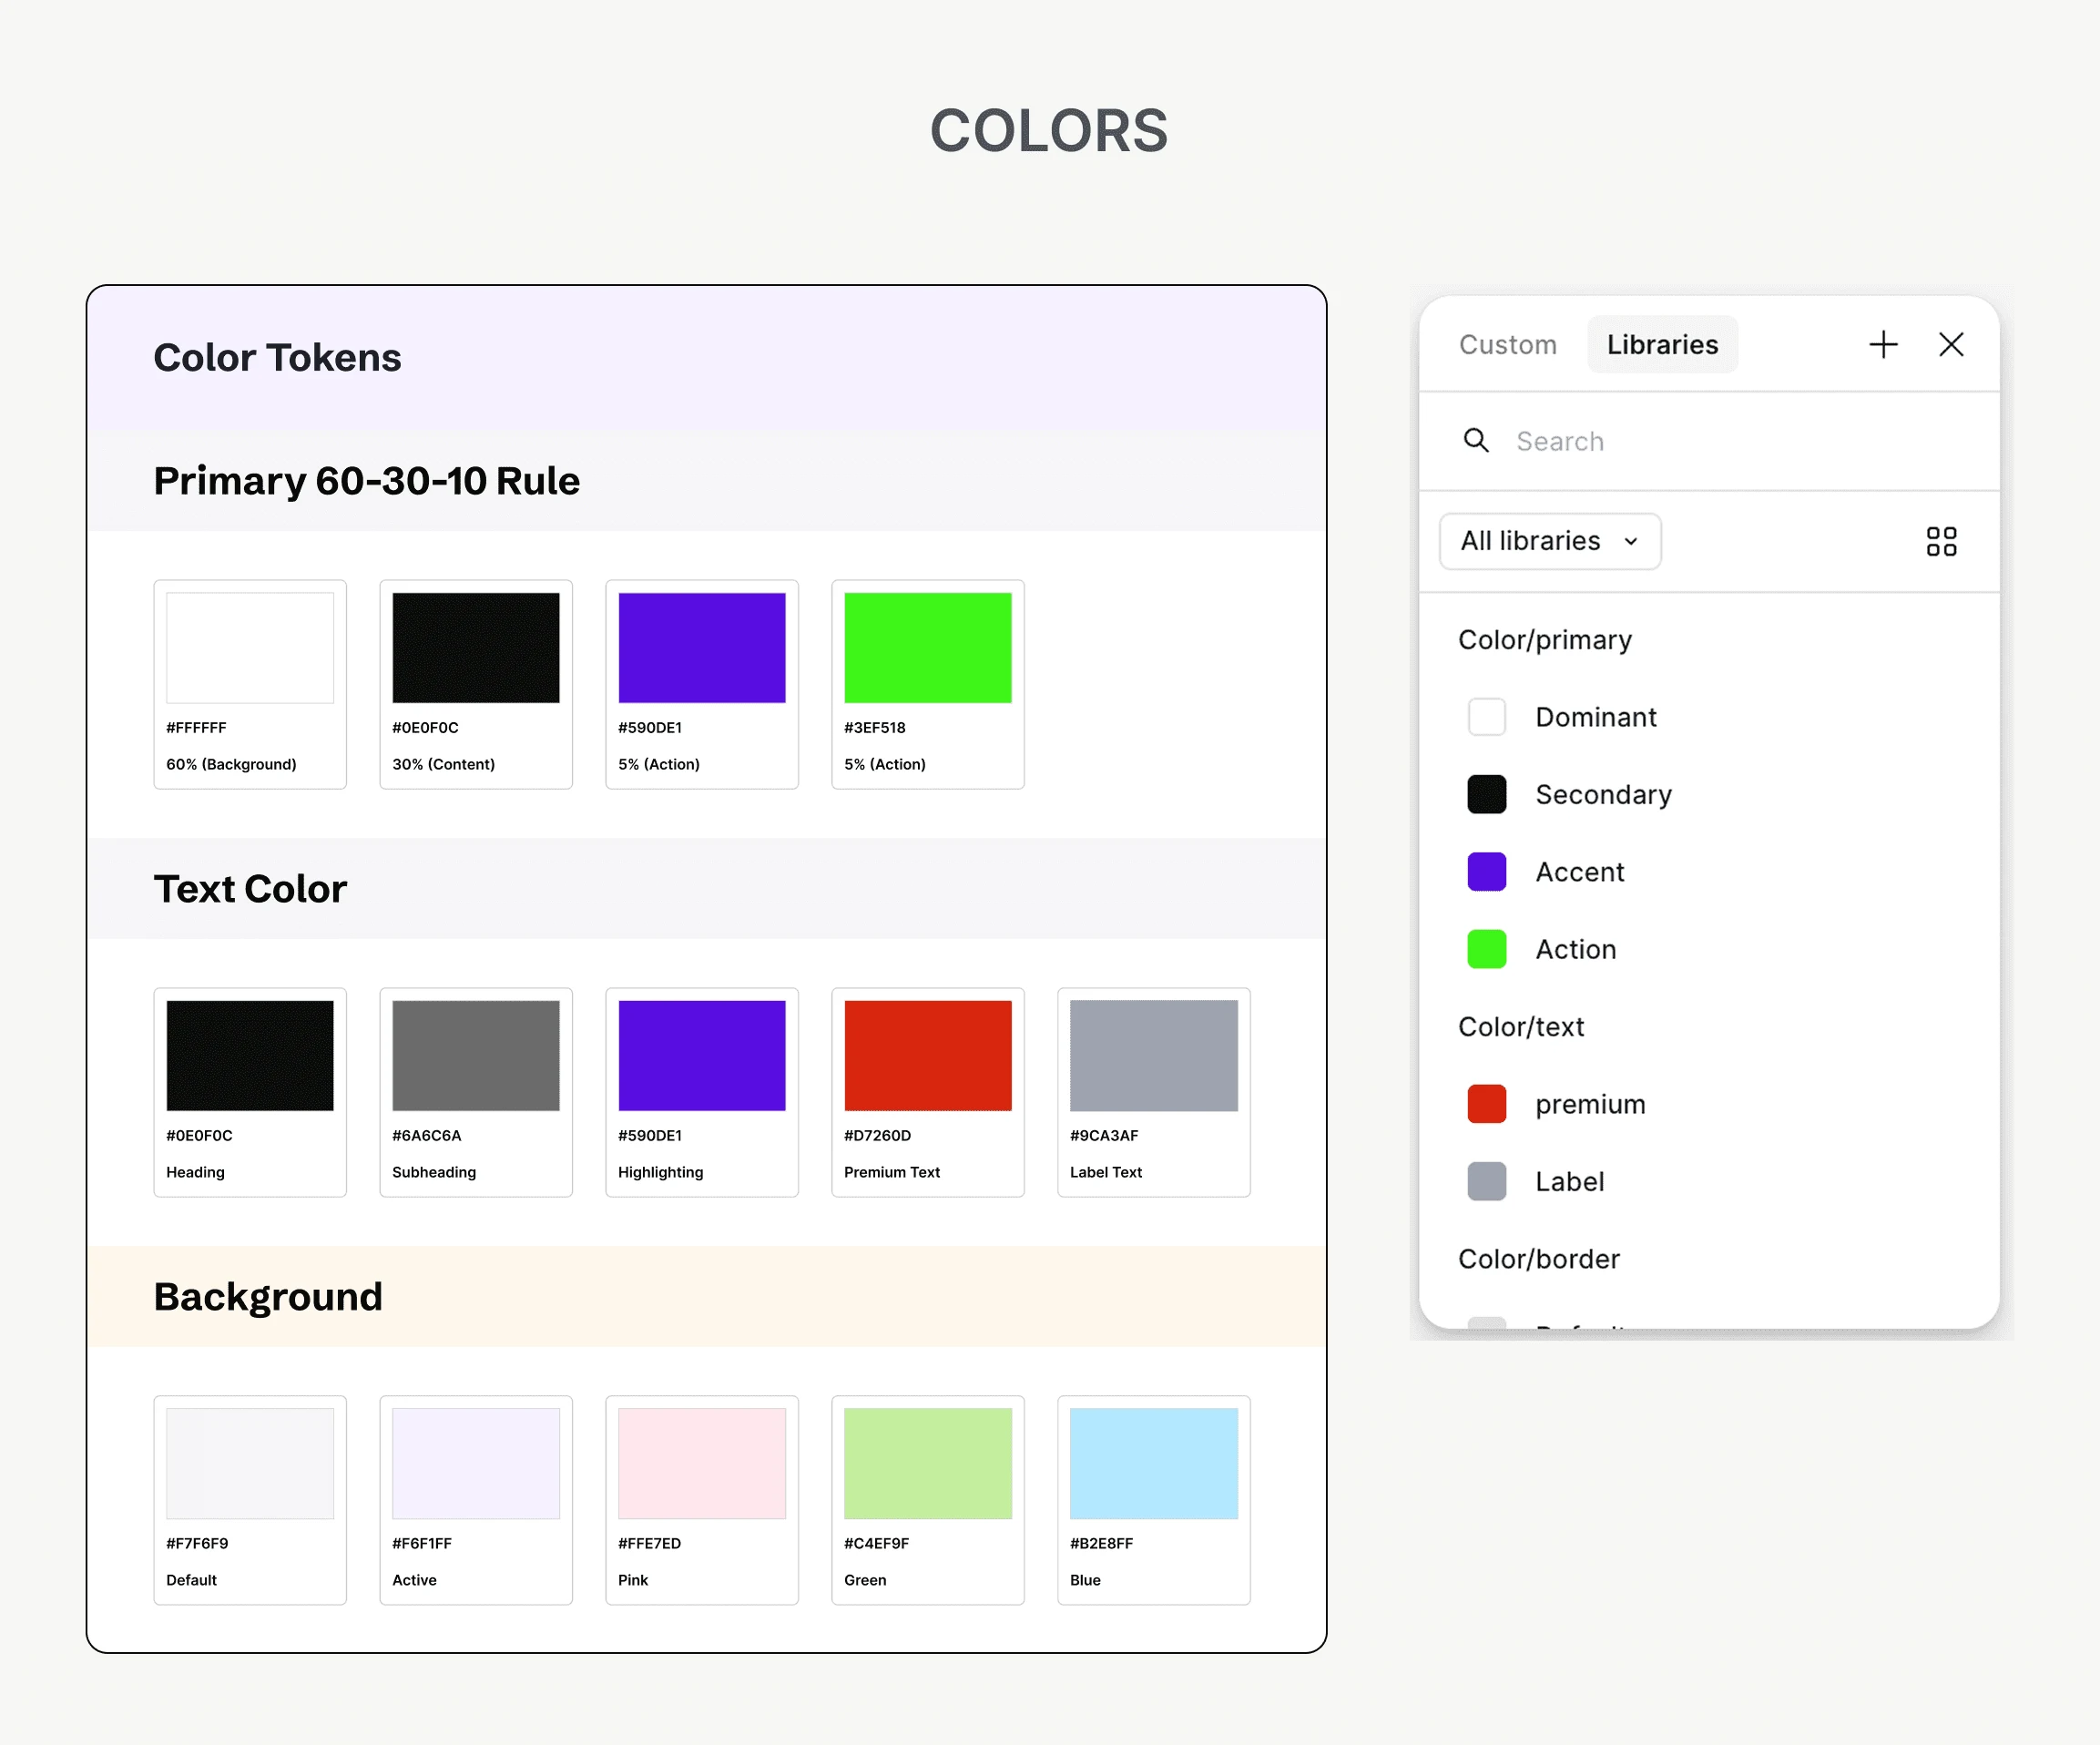The image size is (2100, 1745).
Task: Pick the Accent purple swatch
Action: [1487, 872]
